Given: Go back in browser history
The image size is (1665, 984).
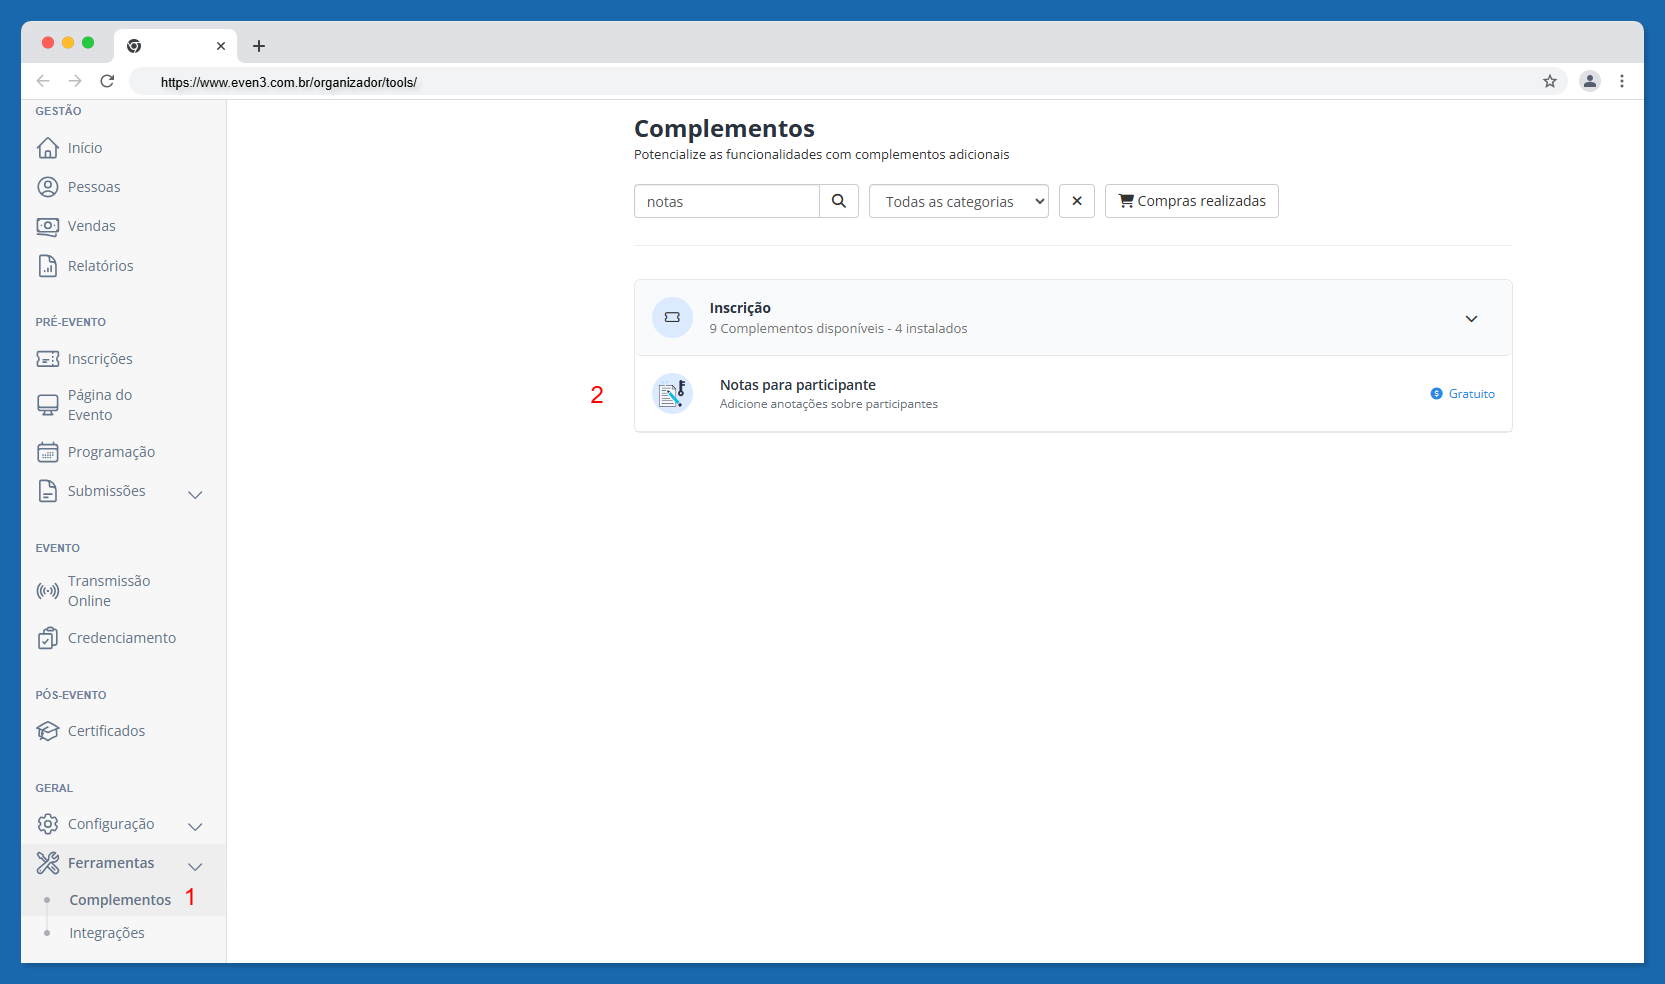Looking at the screenshot, I should point(43,81).
